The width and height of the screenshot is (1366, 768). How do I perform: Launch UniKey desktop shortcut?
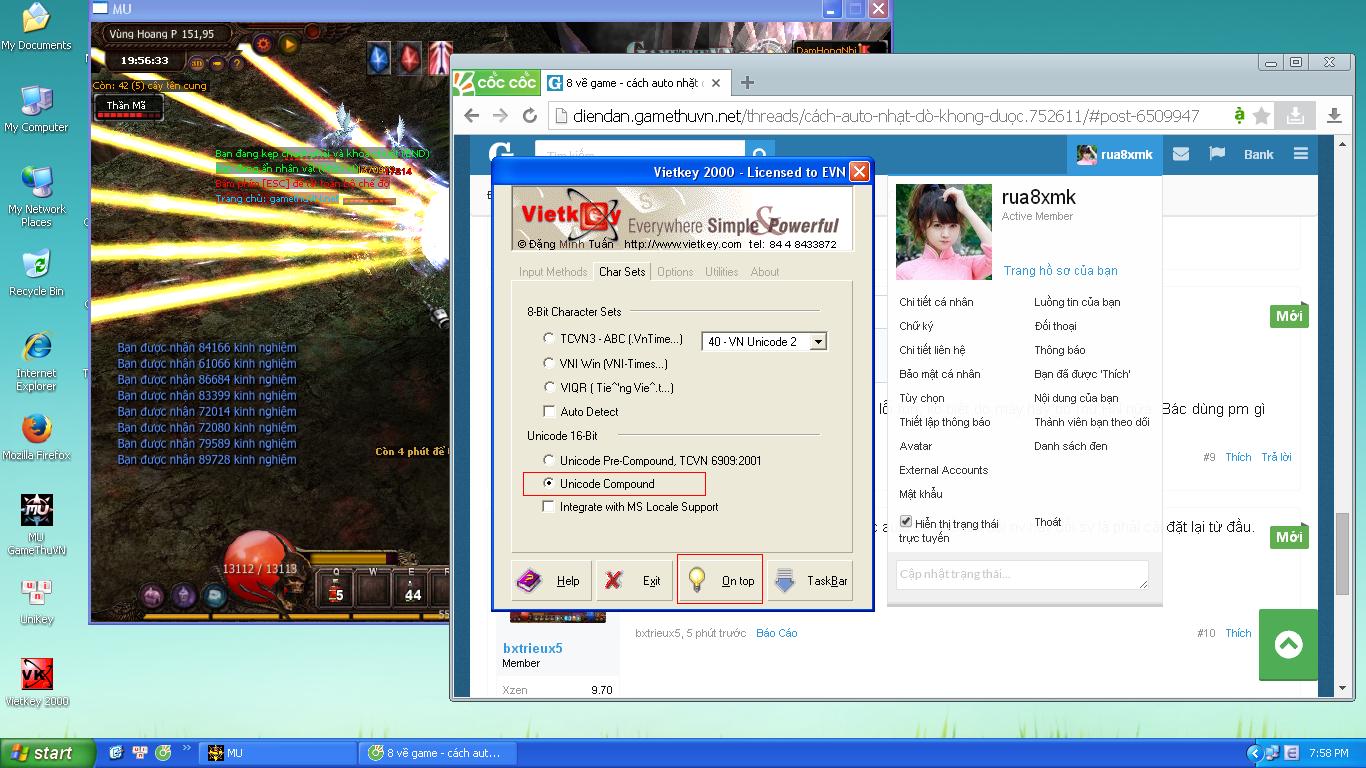point(36,601)
